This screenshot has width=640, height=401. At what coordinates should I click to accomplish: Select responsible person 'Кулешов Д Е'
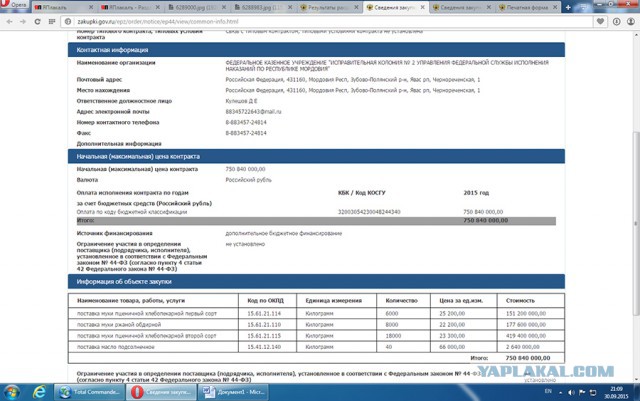(241, 101)
